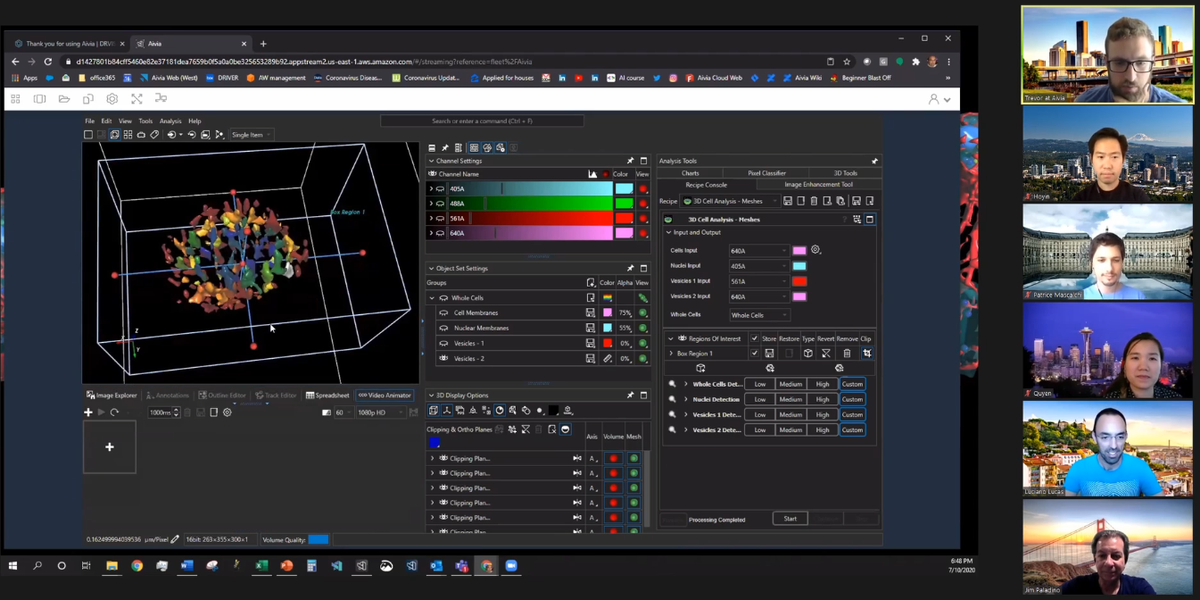Open the Nuclei Input channel dropdown
Image resolution: width=1200 pixels, height=600 pixels.
[758, 266]
